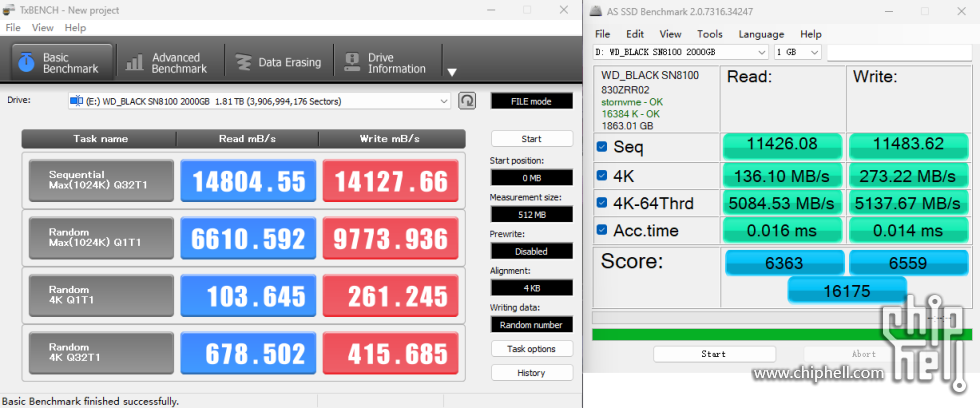Expand the AS SSD drive selection dropdown
The height and width of the screenshot is (408, 980).
click(762, 52)
